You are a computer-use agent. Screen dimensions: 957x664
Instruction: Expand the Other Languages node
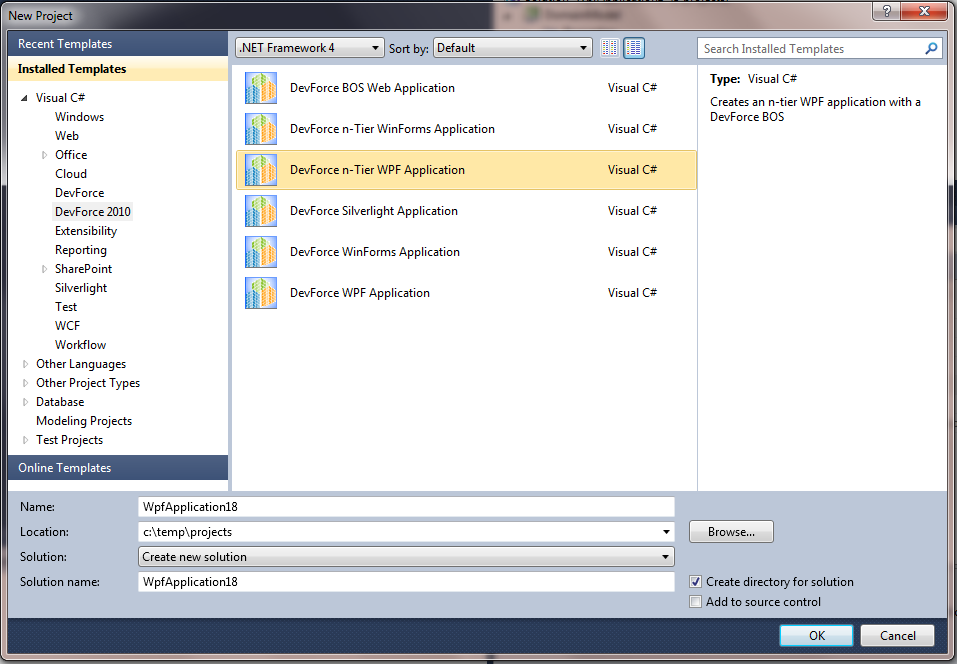tap(25, 364)
